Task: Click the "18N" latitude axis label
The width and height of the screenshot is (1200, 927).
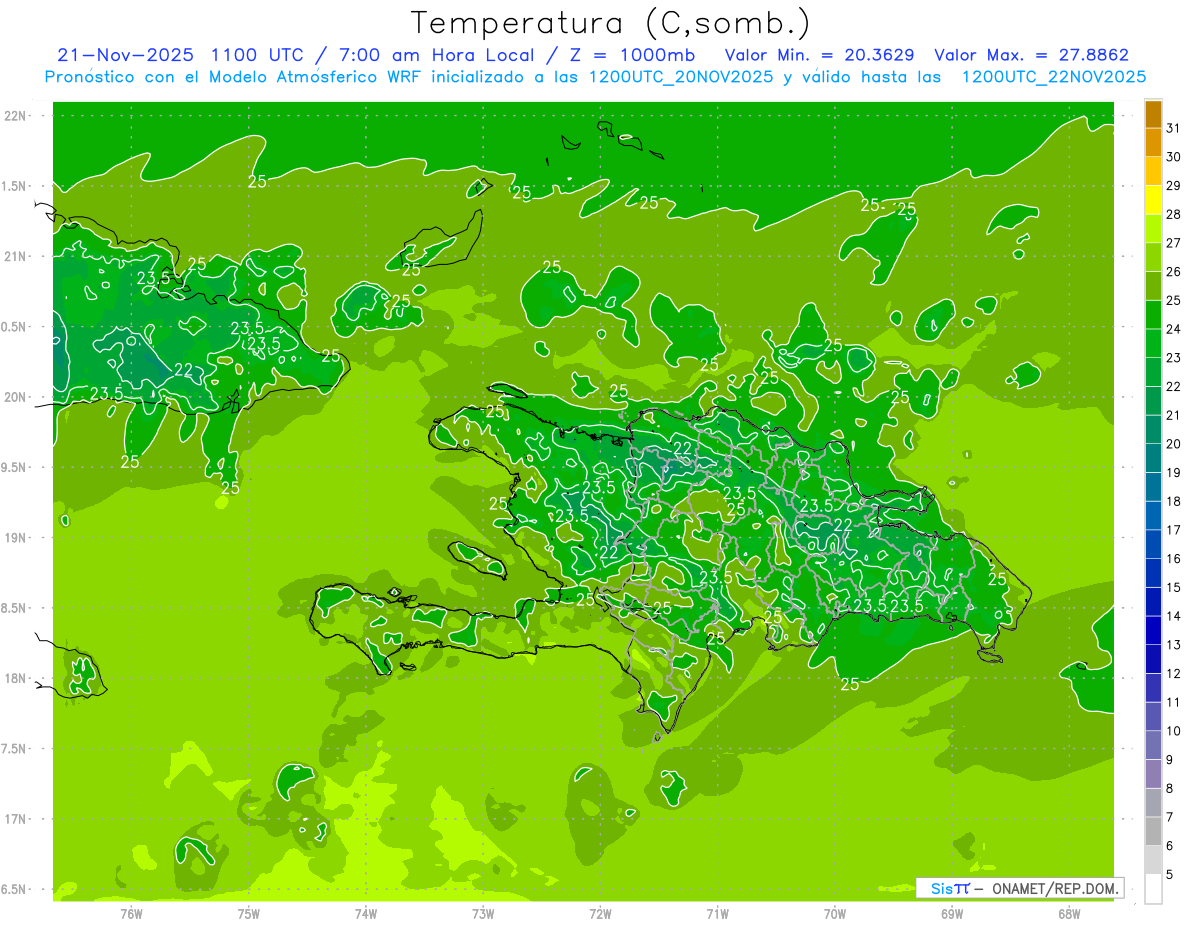Action: coord(17,678)
